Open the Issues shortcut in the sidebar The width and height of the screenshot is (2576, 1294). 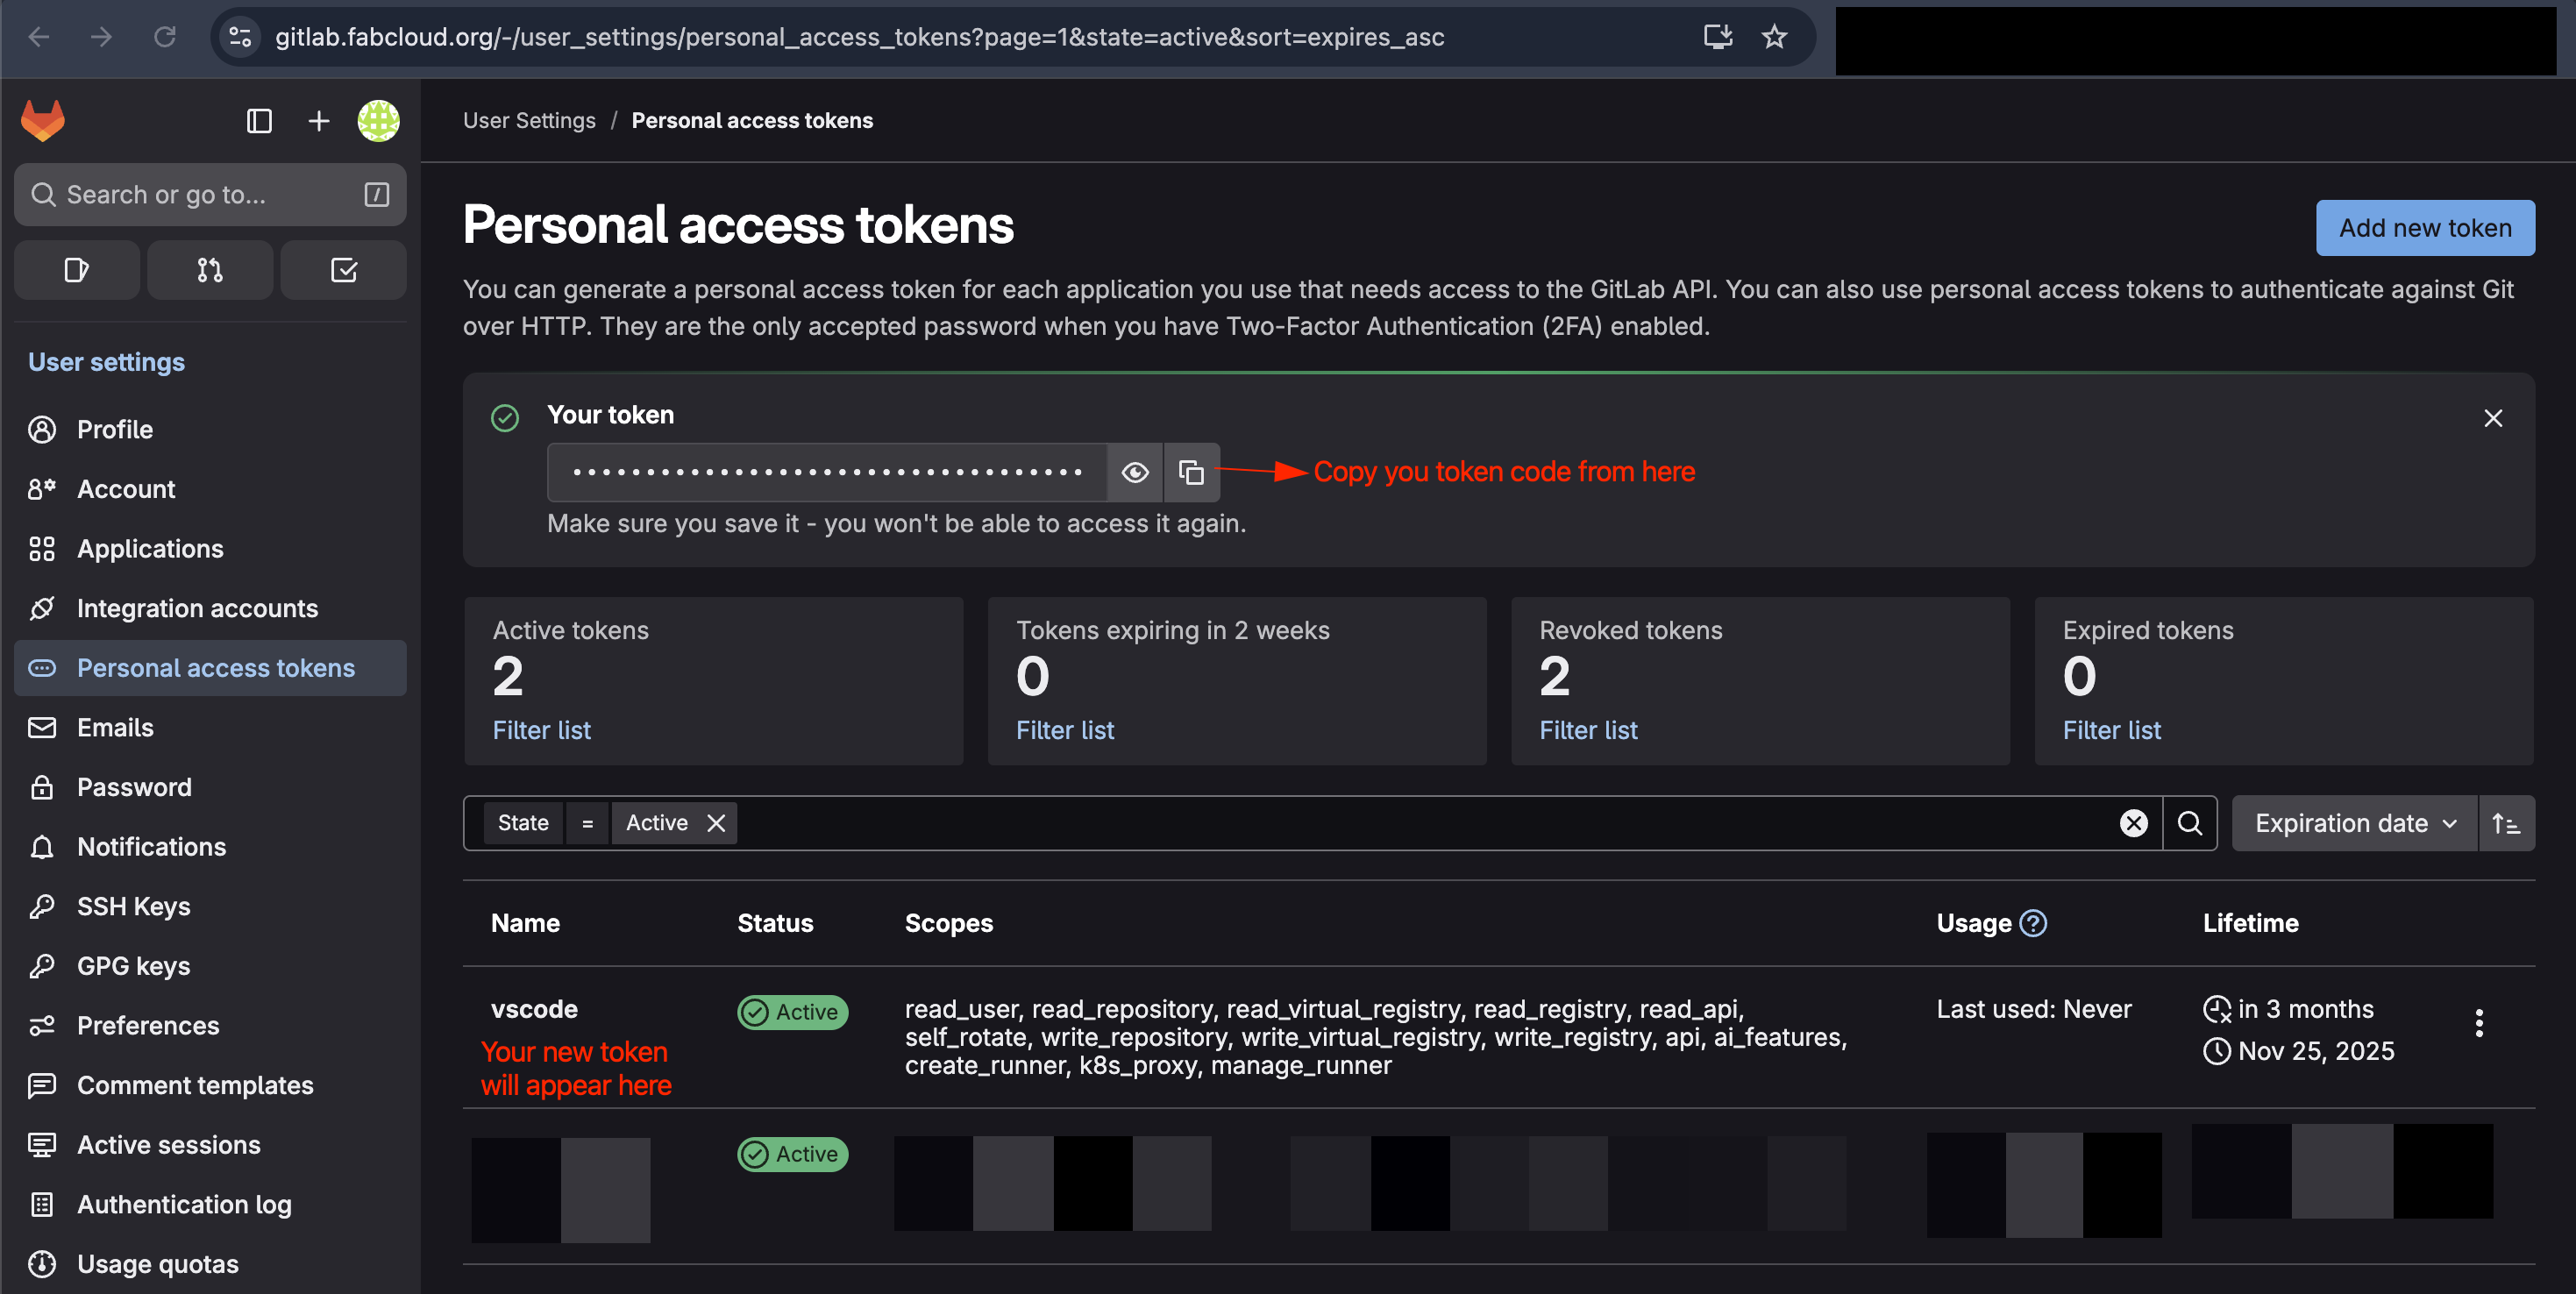click(76, 269)
